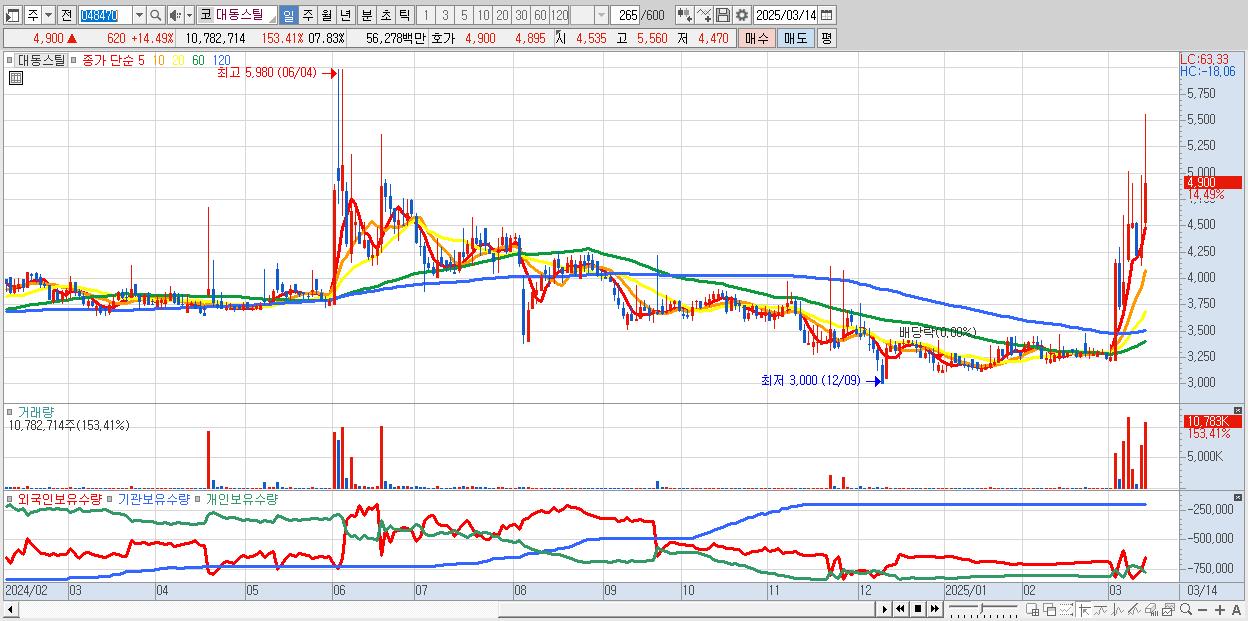The height and width of the screenshot is (621, 1248).
Task: Choose the 5 interval button
Action: pos(464,15)
